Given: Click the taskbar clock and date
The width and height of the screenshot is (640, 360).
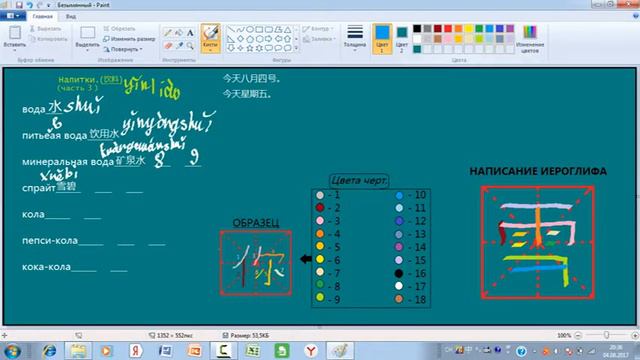Looking at the screenshot, I should 617,351.
